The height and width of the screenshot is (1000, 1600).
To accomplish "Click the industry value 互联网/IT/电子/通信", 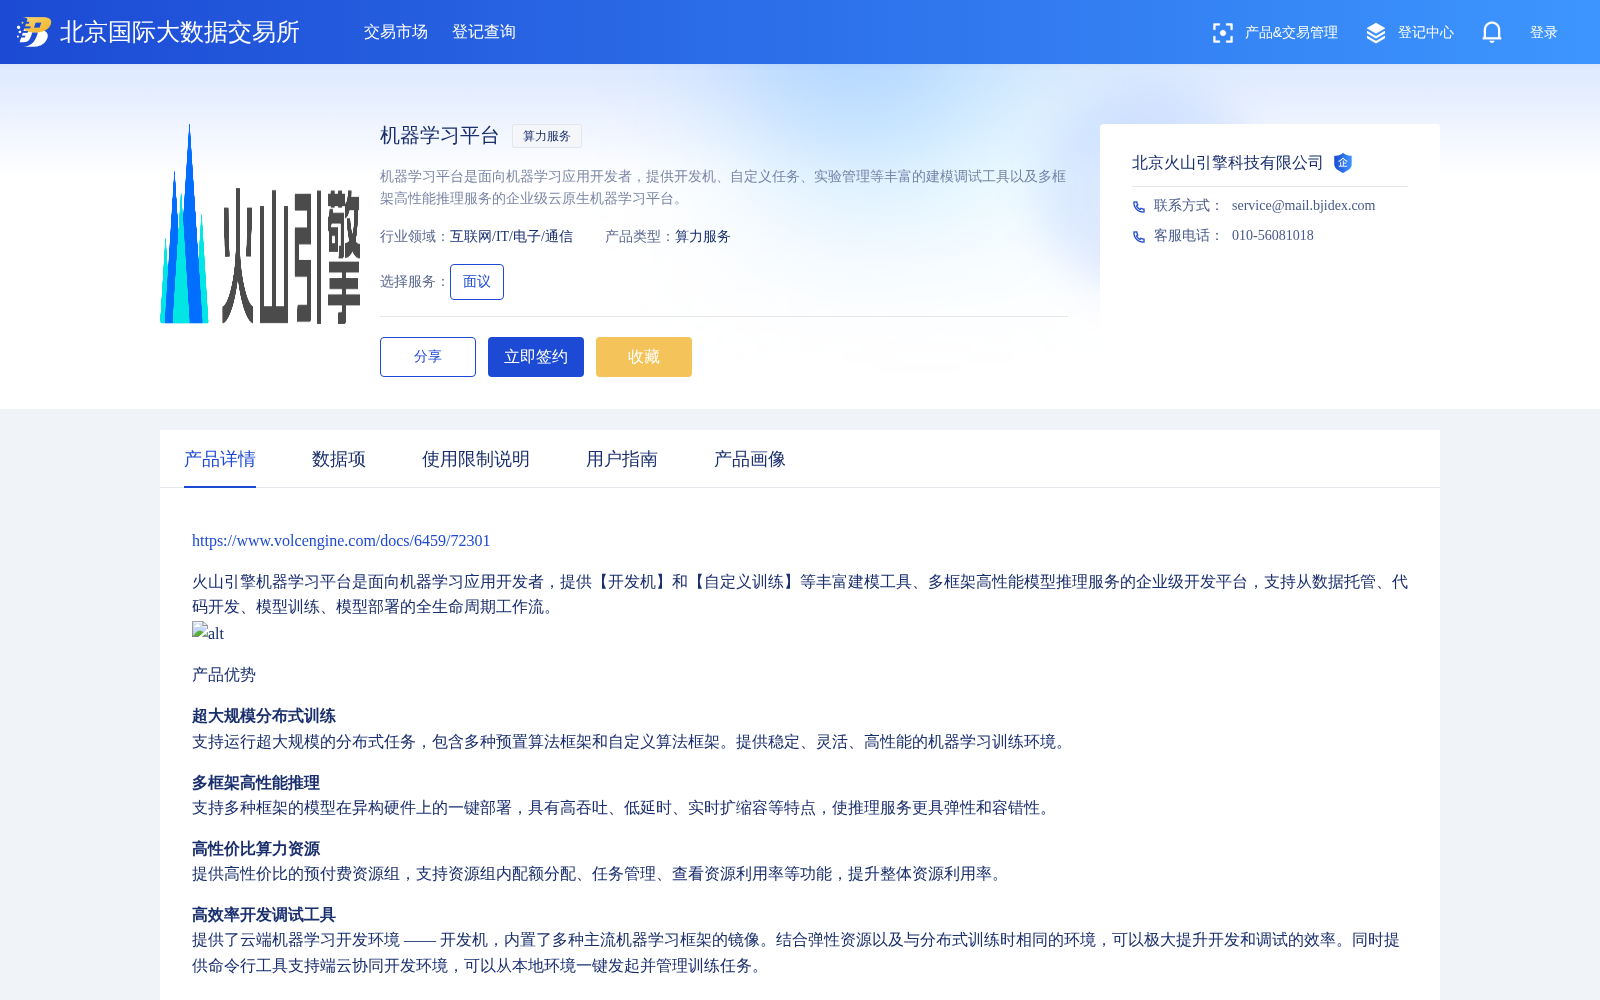I will pos(511,237).
